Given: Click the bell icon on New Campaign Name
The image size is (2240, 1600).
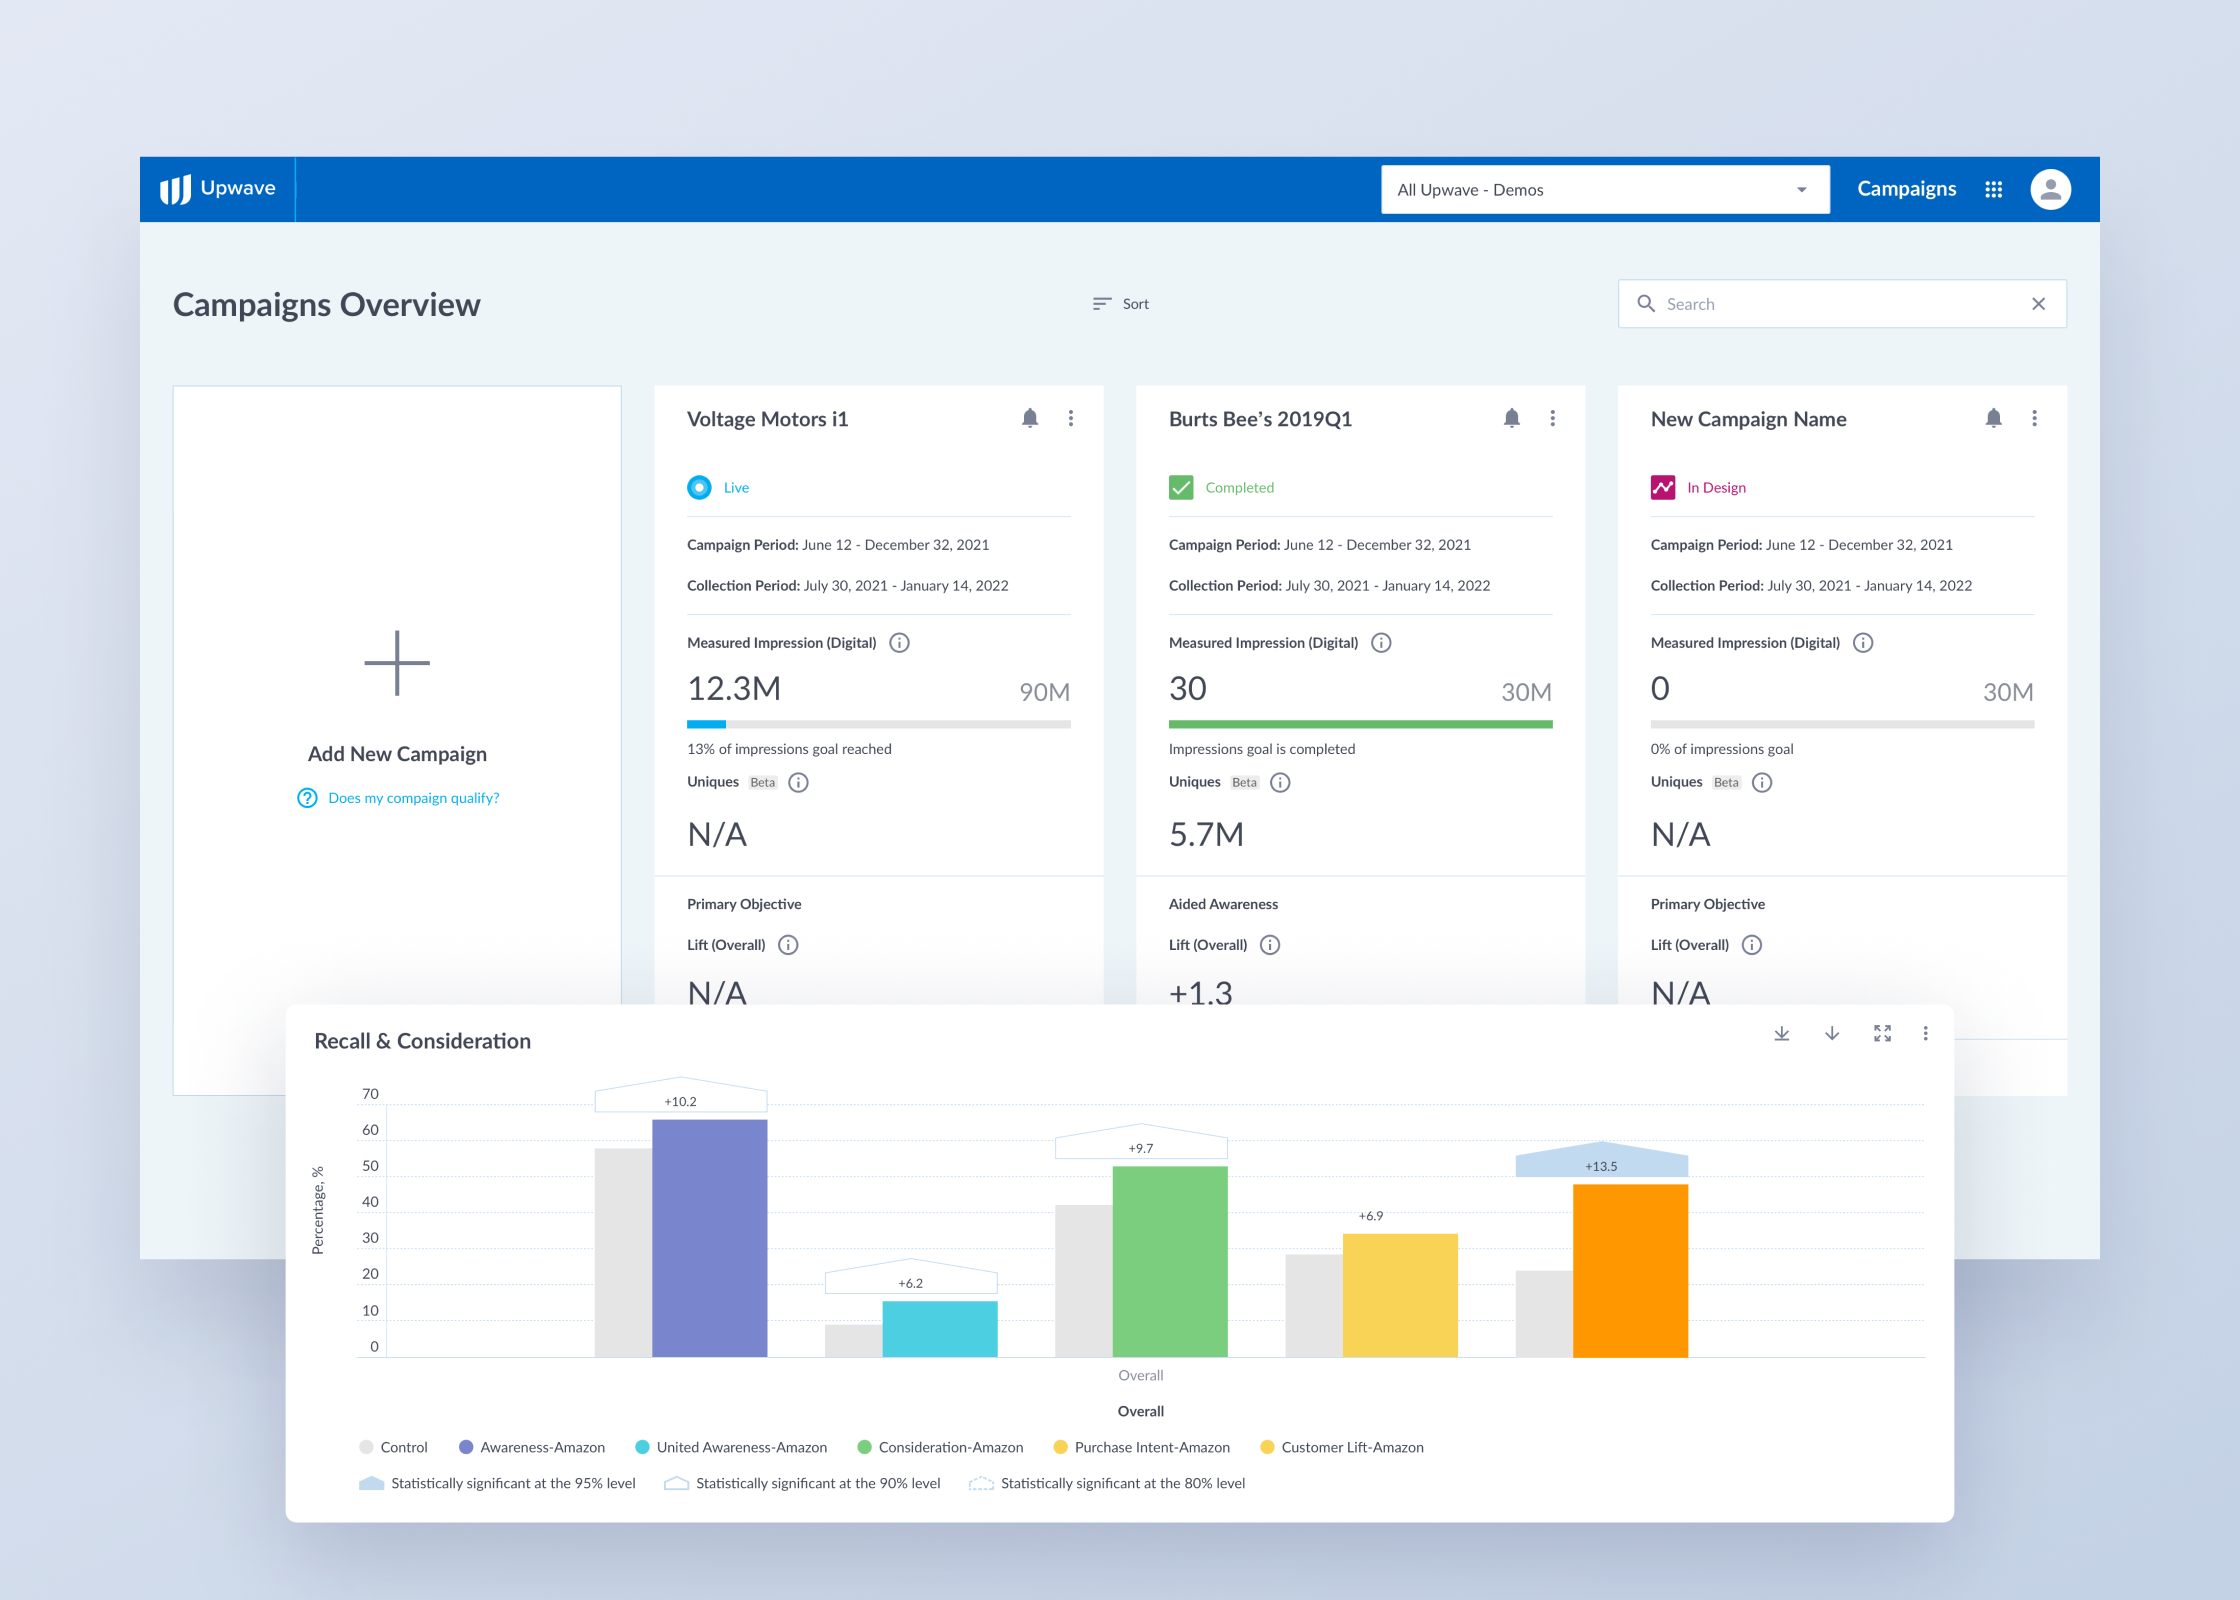Looking at the screenshot, I should click(1993, 418).
